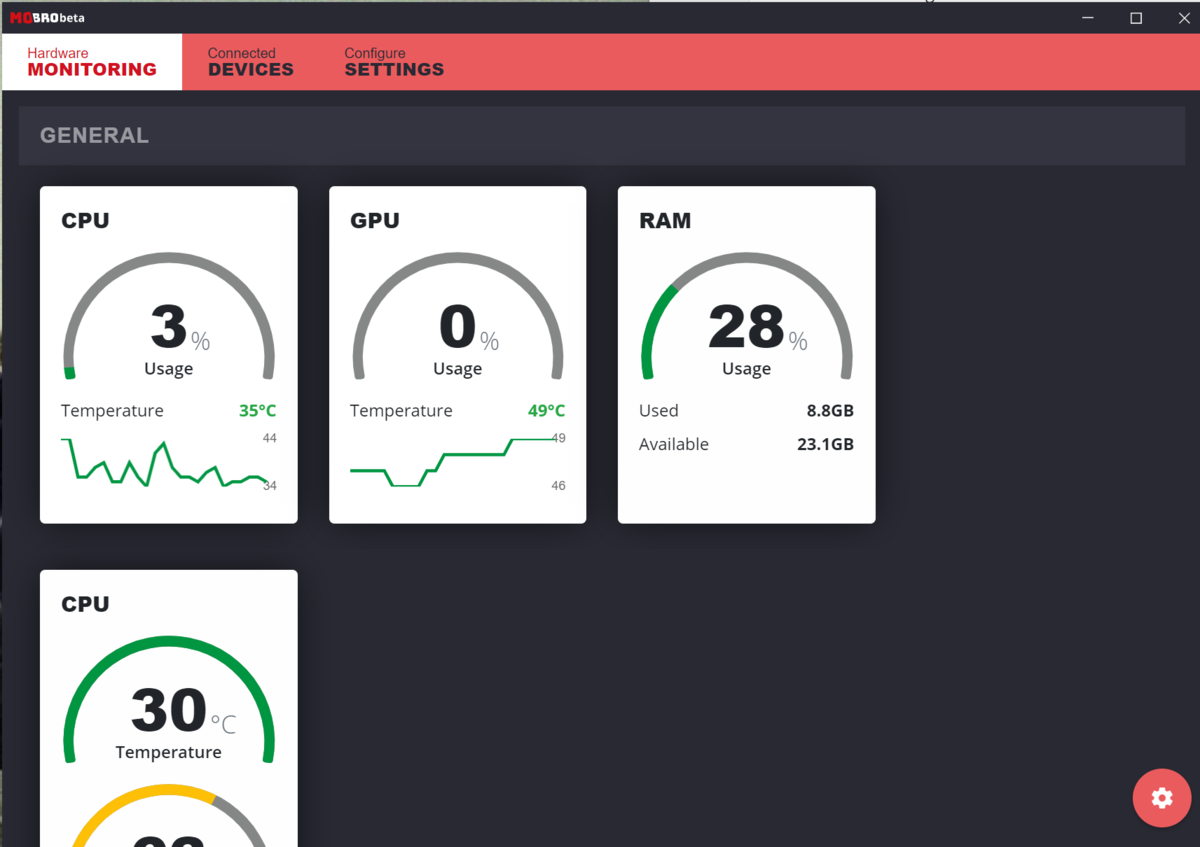
Task: Open the Configure Settings tab
Action: 394,62
